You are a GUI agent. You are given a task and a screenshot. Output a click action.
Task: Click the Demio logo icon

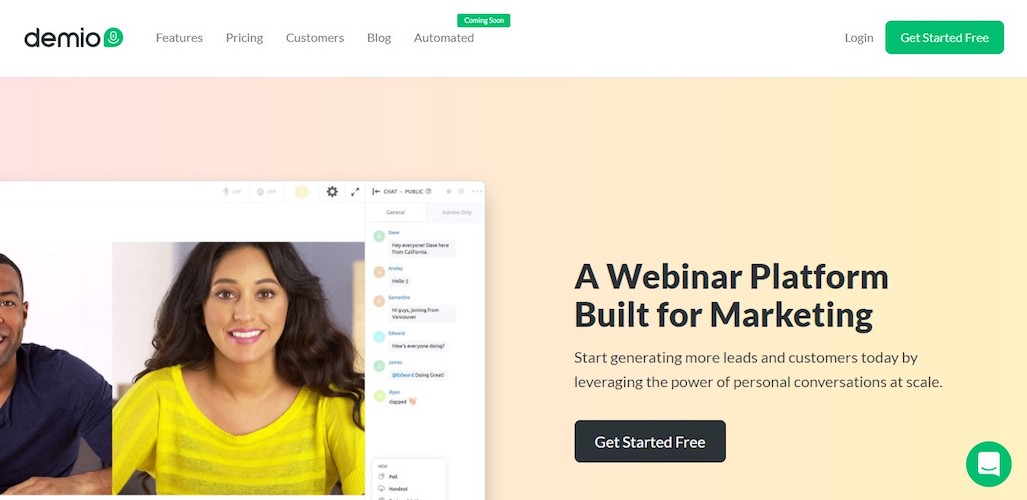(113, 37)
